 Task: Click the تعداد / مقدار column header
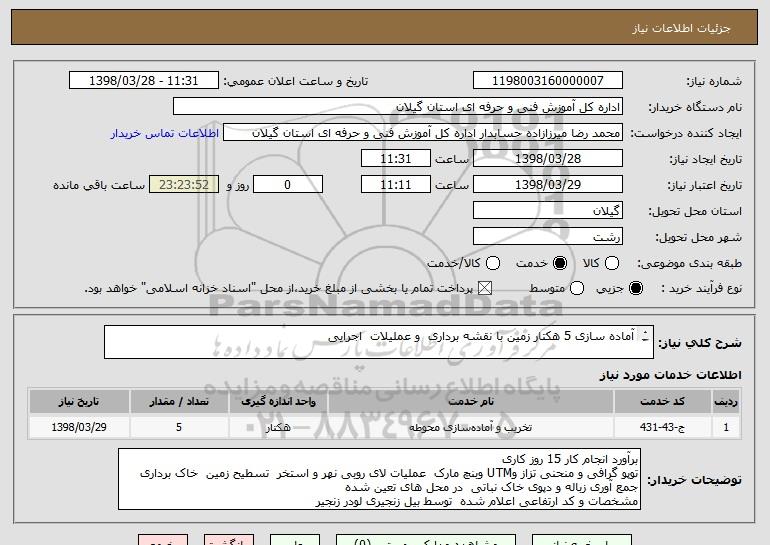pos(179,402)
